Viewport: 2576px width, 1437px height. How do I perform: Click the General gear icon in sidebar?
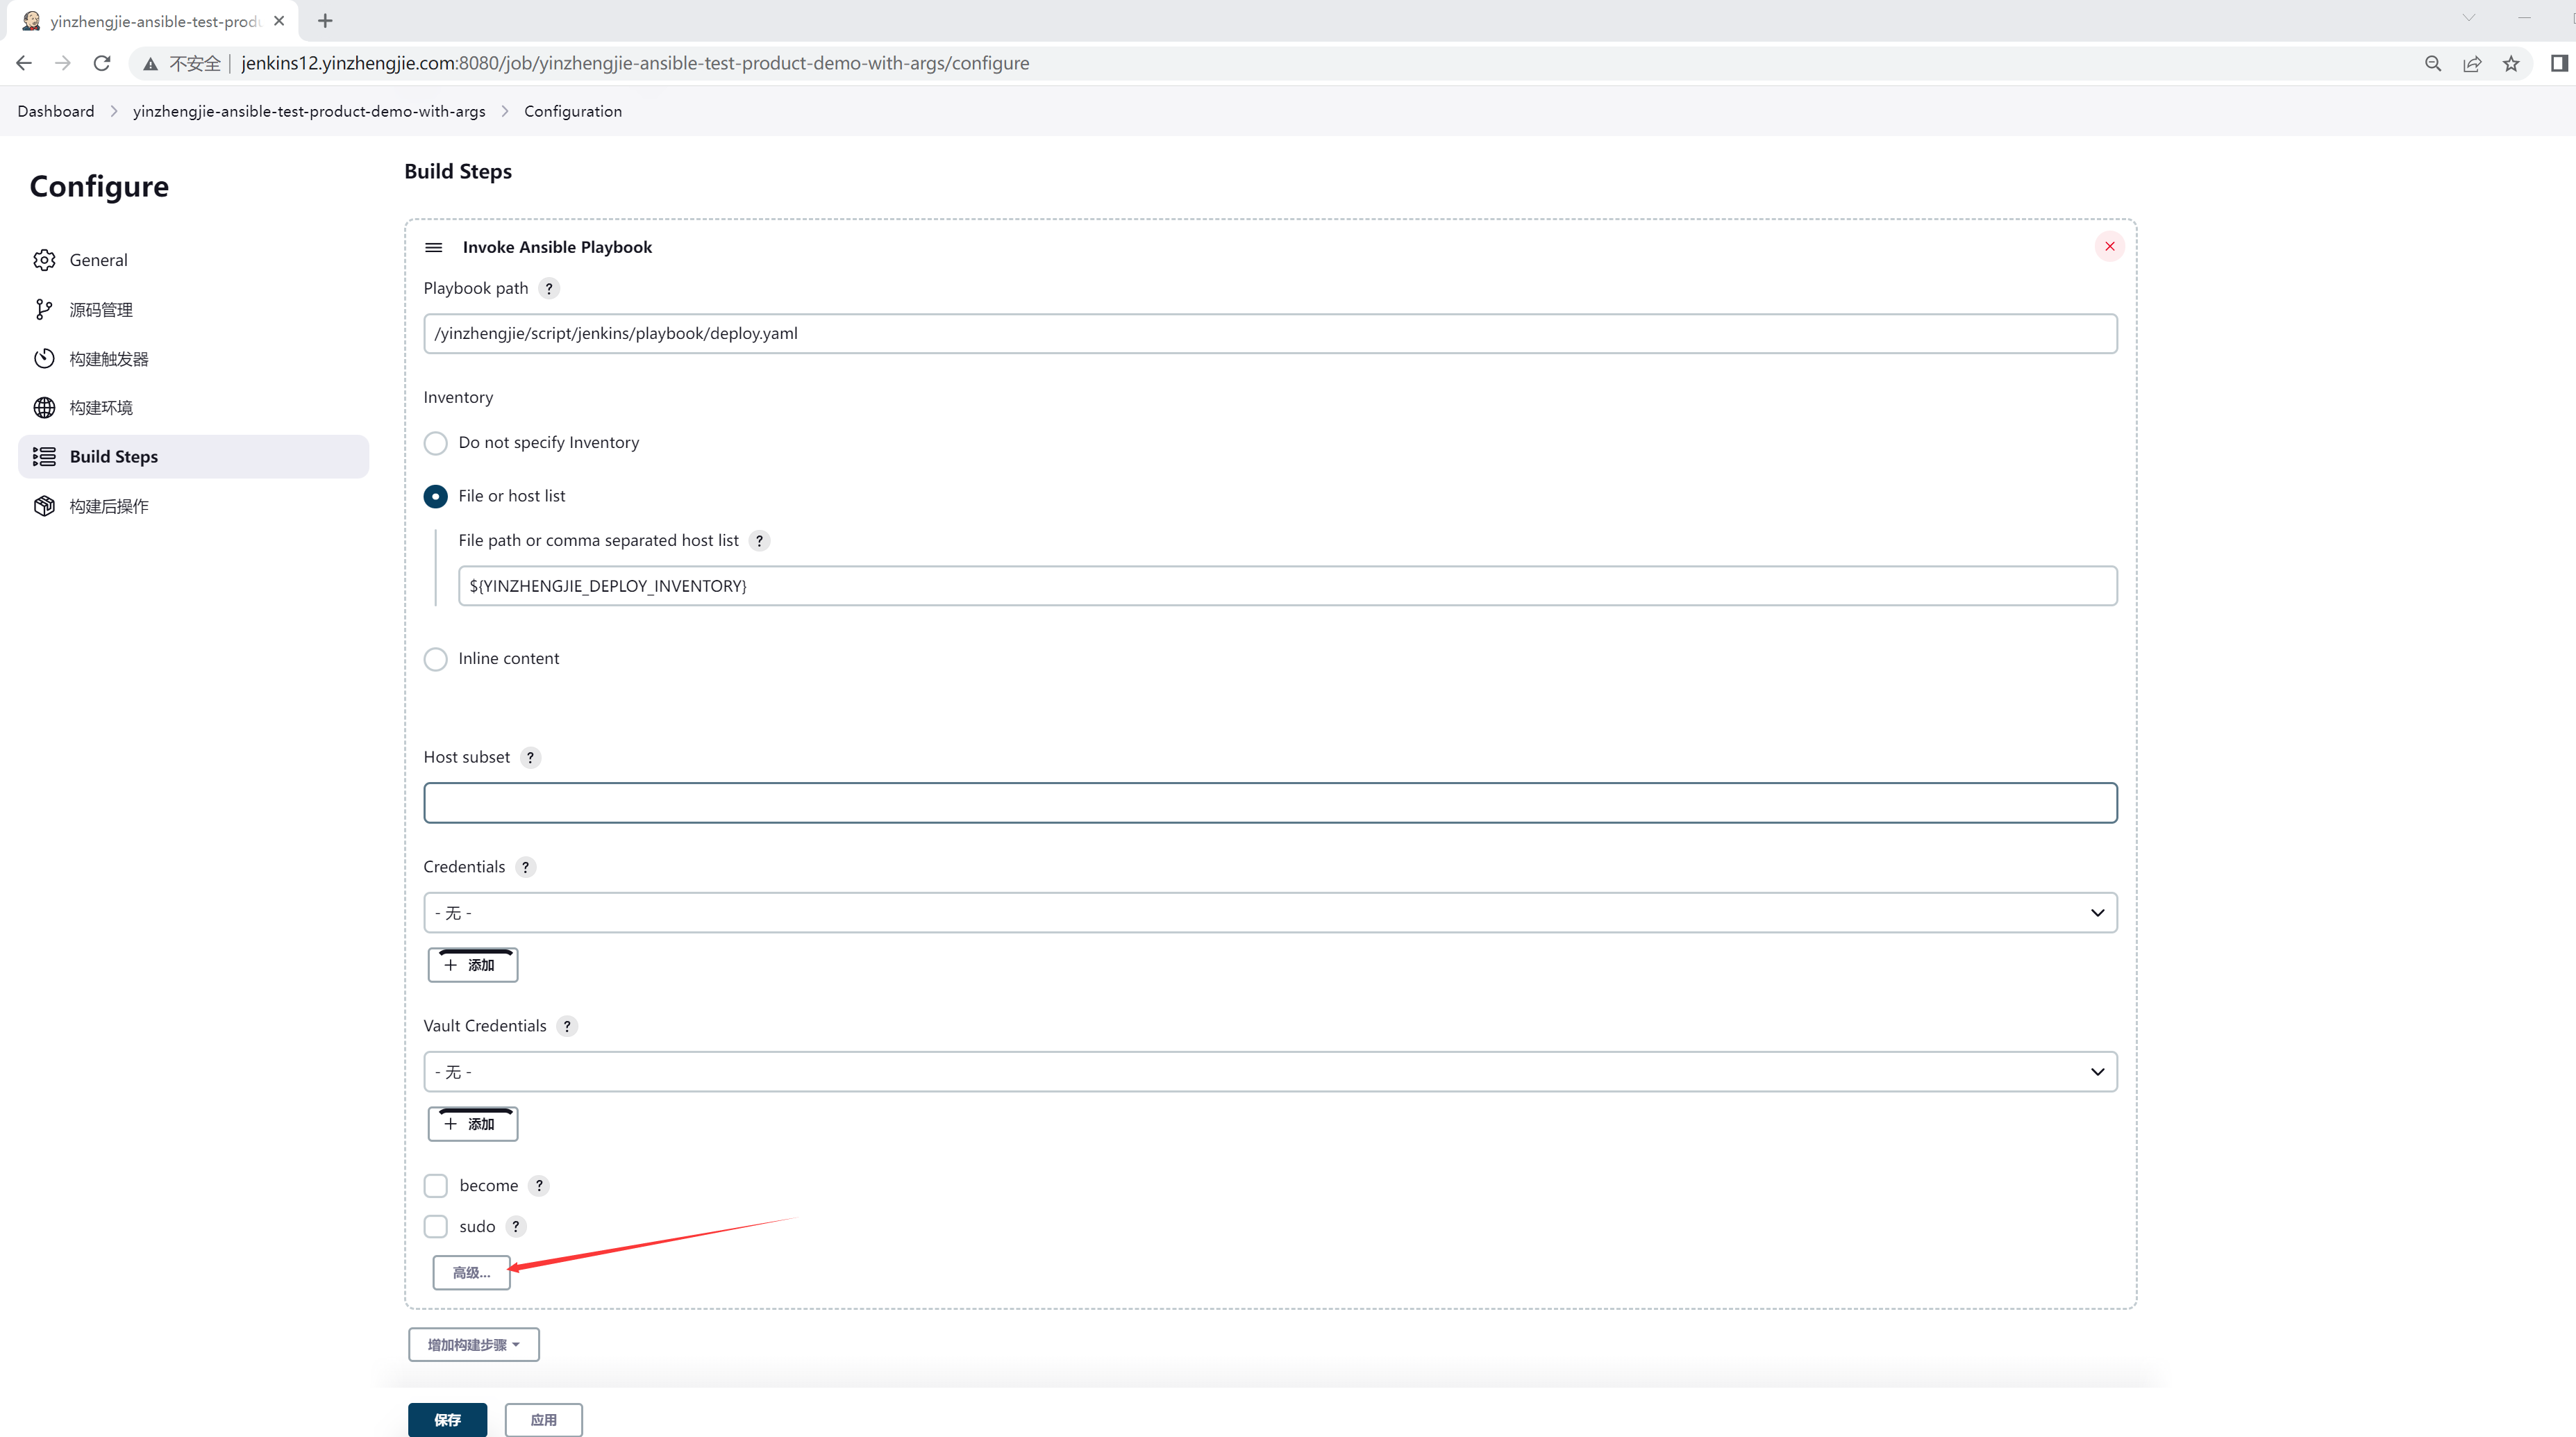pos(44,260)
